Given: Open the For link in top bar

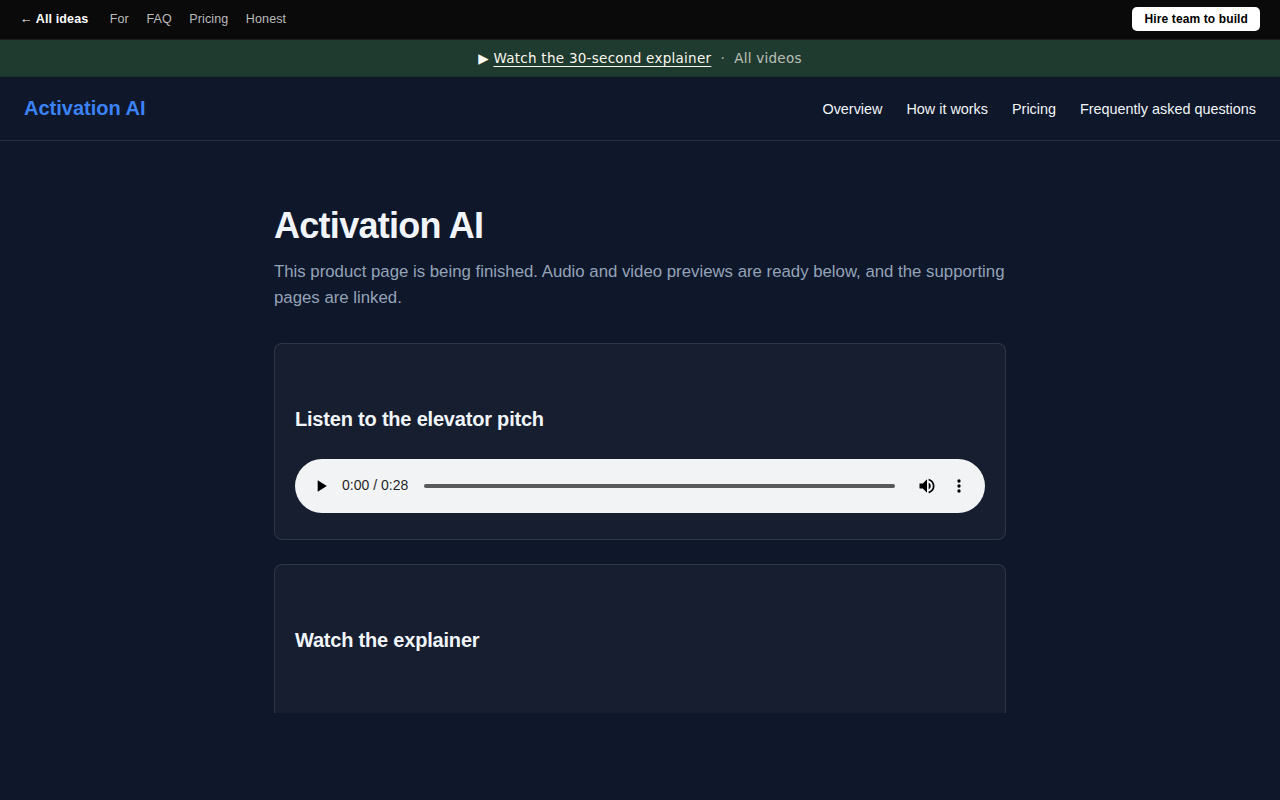Looking at the screenshot, I should tap(119, 19).
